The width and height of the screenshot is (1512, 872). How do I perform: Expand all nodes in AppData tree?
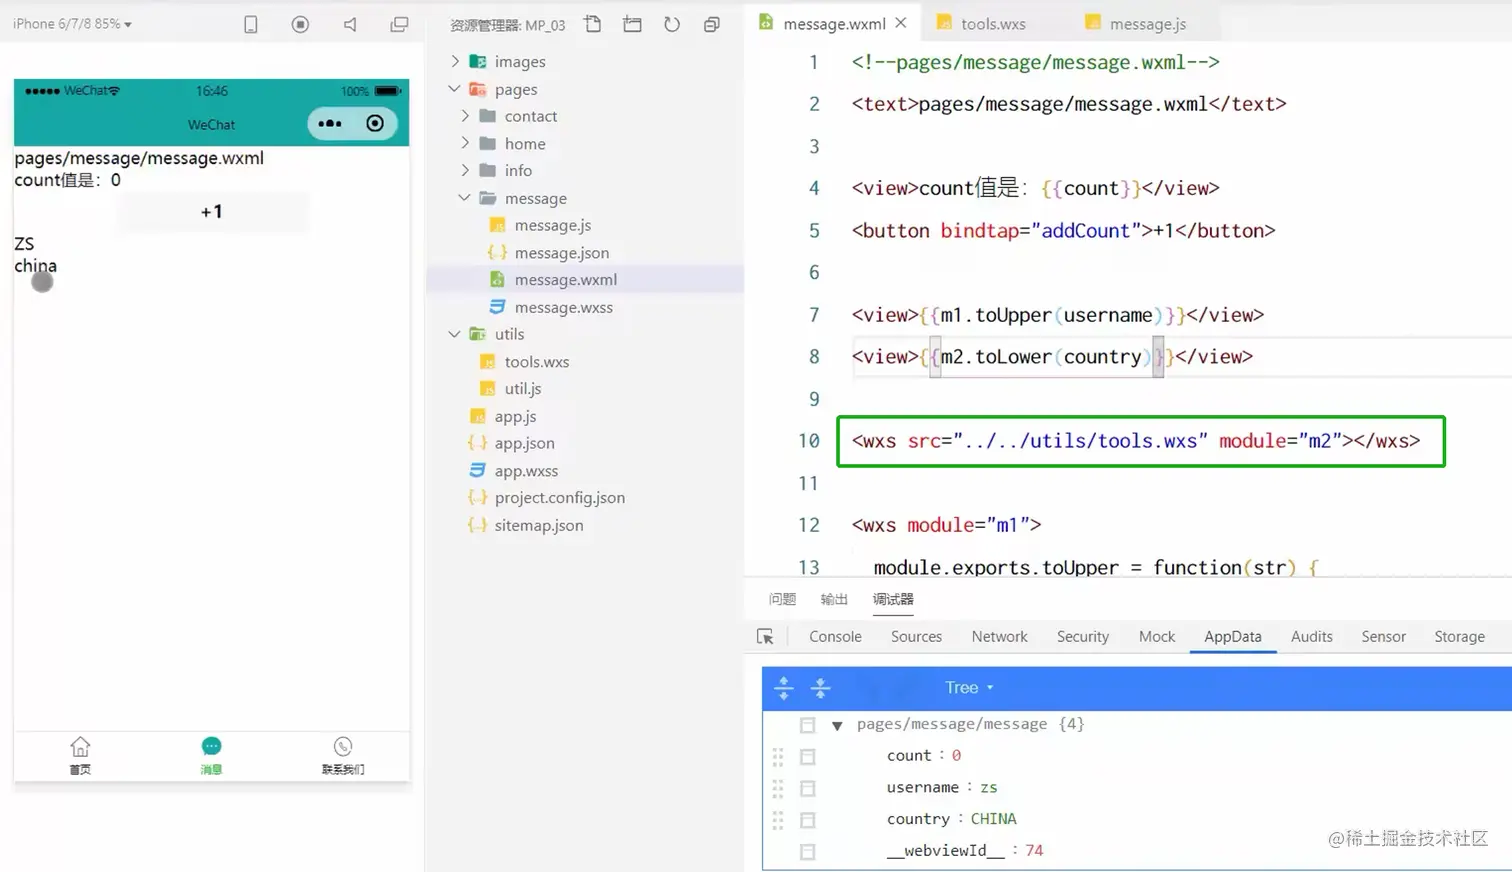(x=784, y=687)
